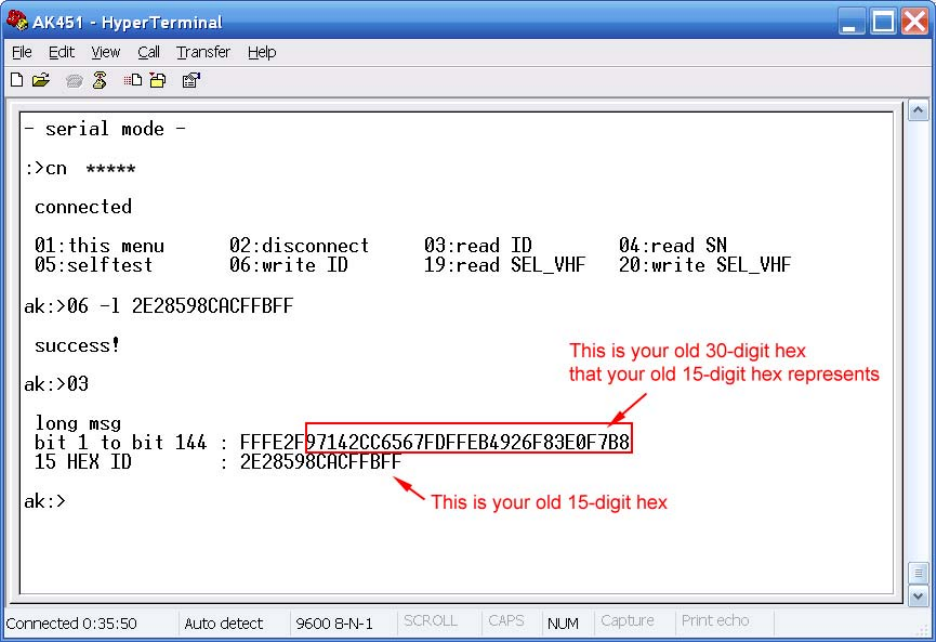Click the HyperTerminal title bar app icon
The height and width of the screenshot is (642, 936).
point(17,21)
